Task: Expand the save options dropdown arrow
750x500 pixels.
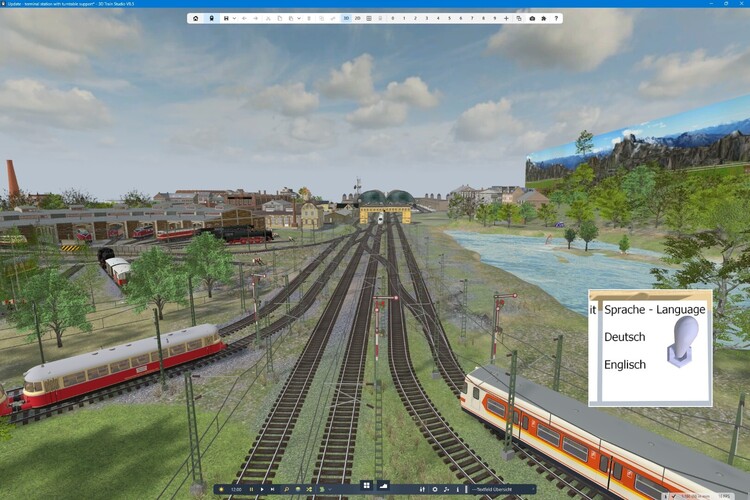Action: [234, 18]
